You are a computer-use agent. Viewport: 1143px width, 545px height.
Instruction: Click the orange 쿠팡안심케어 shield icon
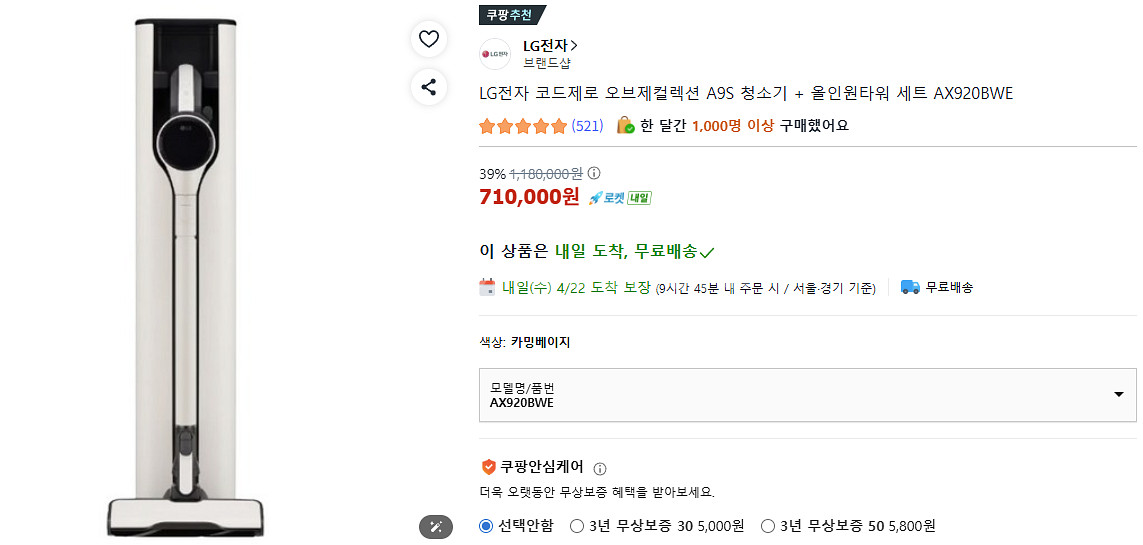[x=488, y=466]
